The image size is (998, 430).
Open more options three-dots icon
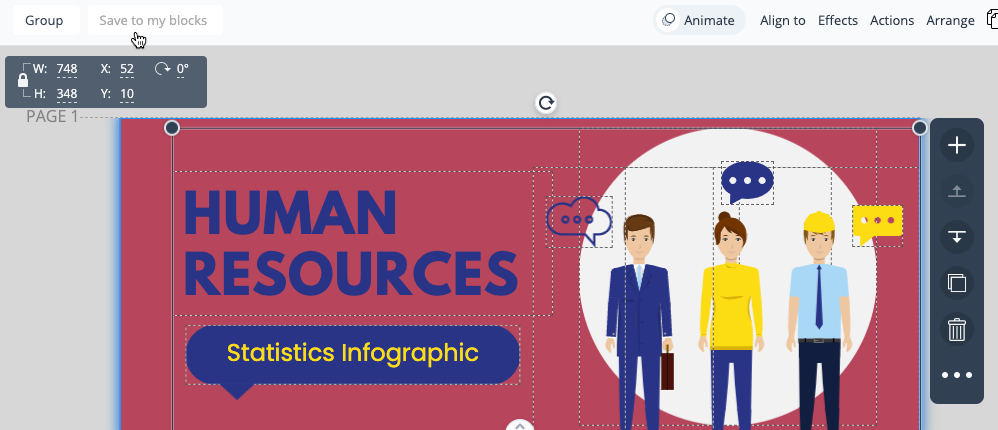pyautogui.click(x=957, y=375)
